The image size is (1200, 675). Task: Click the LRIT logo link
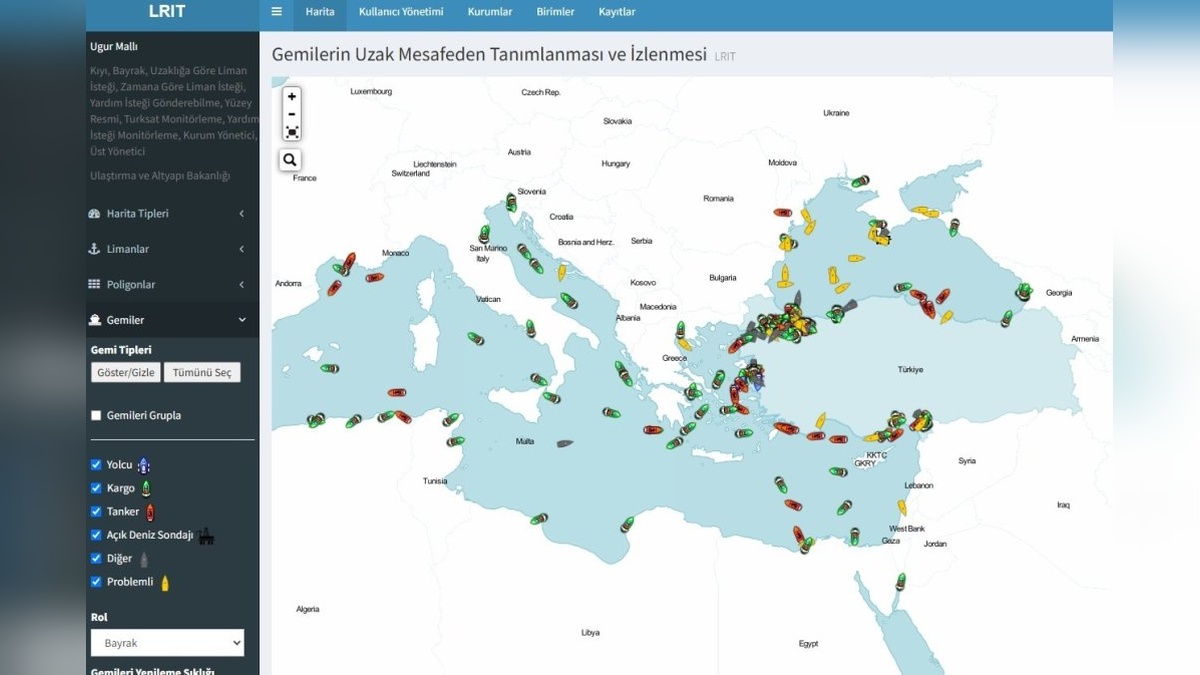[x=166, y=12]
